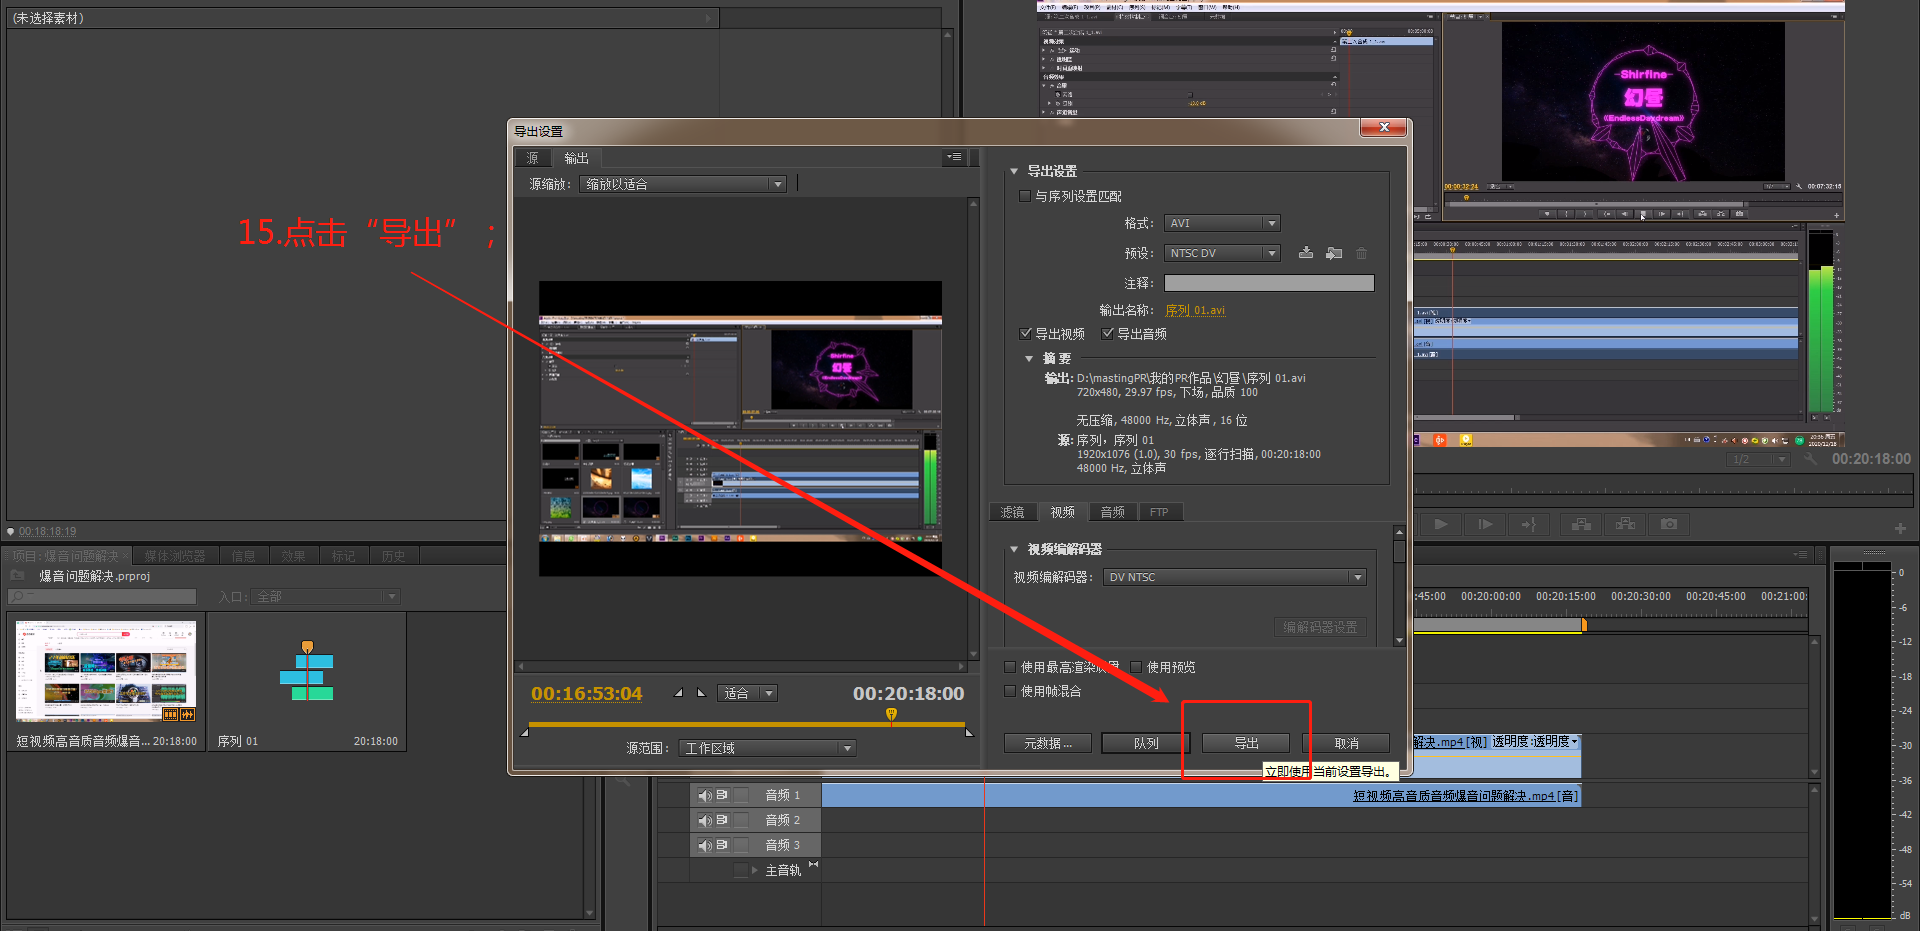Save preset icon beside NTSC DV preset

coord(1306,253)
